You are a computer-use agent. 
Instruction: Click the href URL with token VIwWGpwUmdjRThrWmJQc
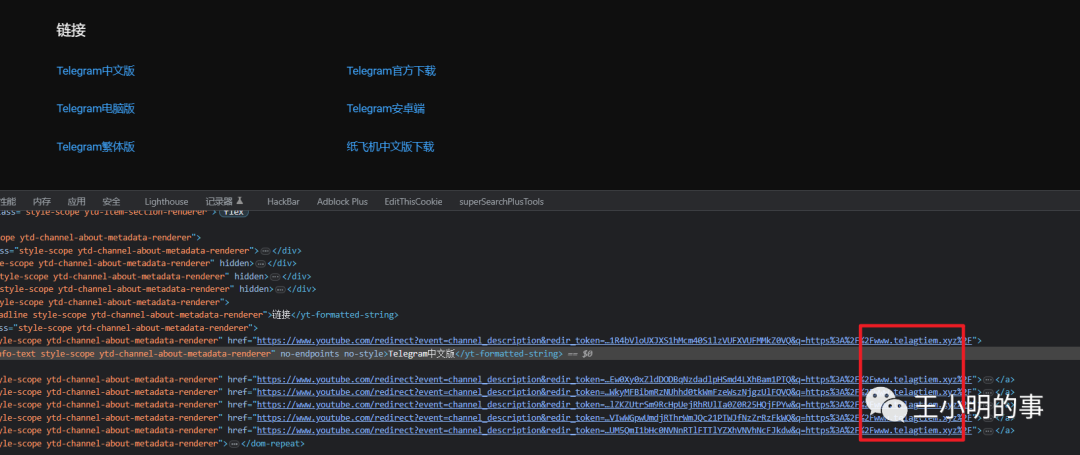pos(614,418)
